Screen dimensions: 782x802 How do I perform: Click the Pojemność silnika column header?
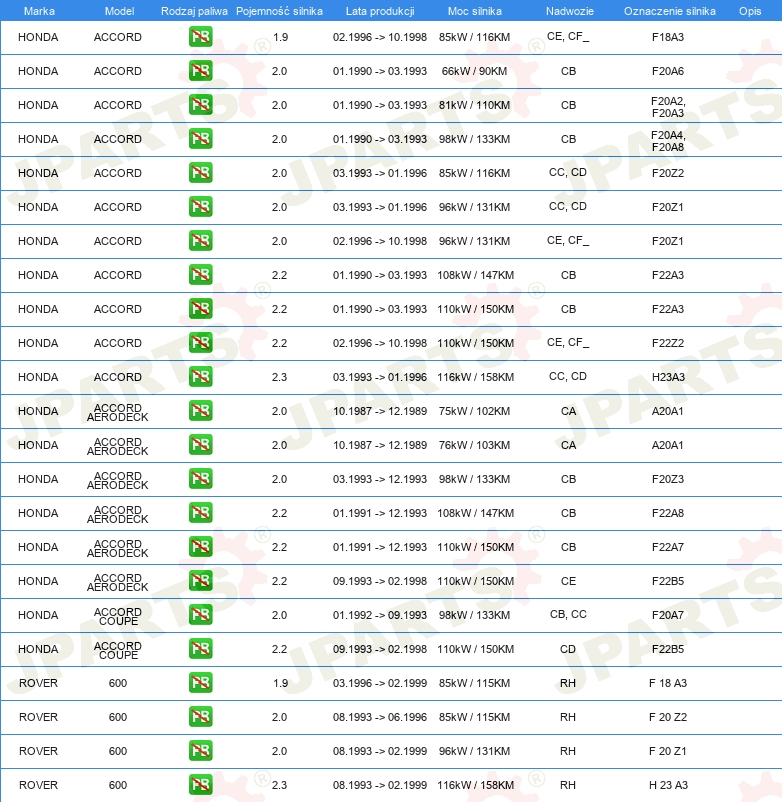(x=279, y=11)
